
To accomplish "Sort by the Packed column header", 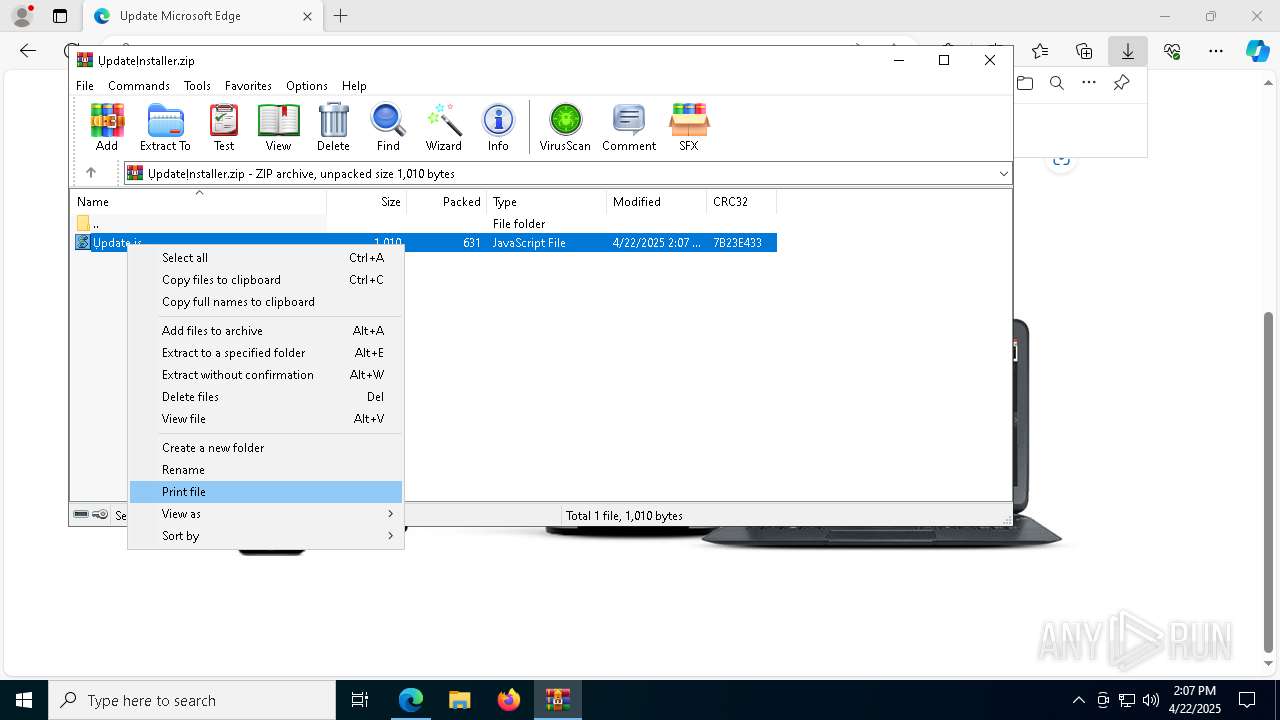I will click(x=447, y=201).
